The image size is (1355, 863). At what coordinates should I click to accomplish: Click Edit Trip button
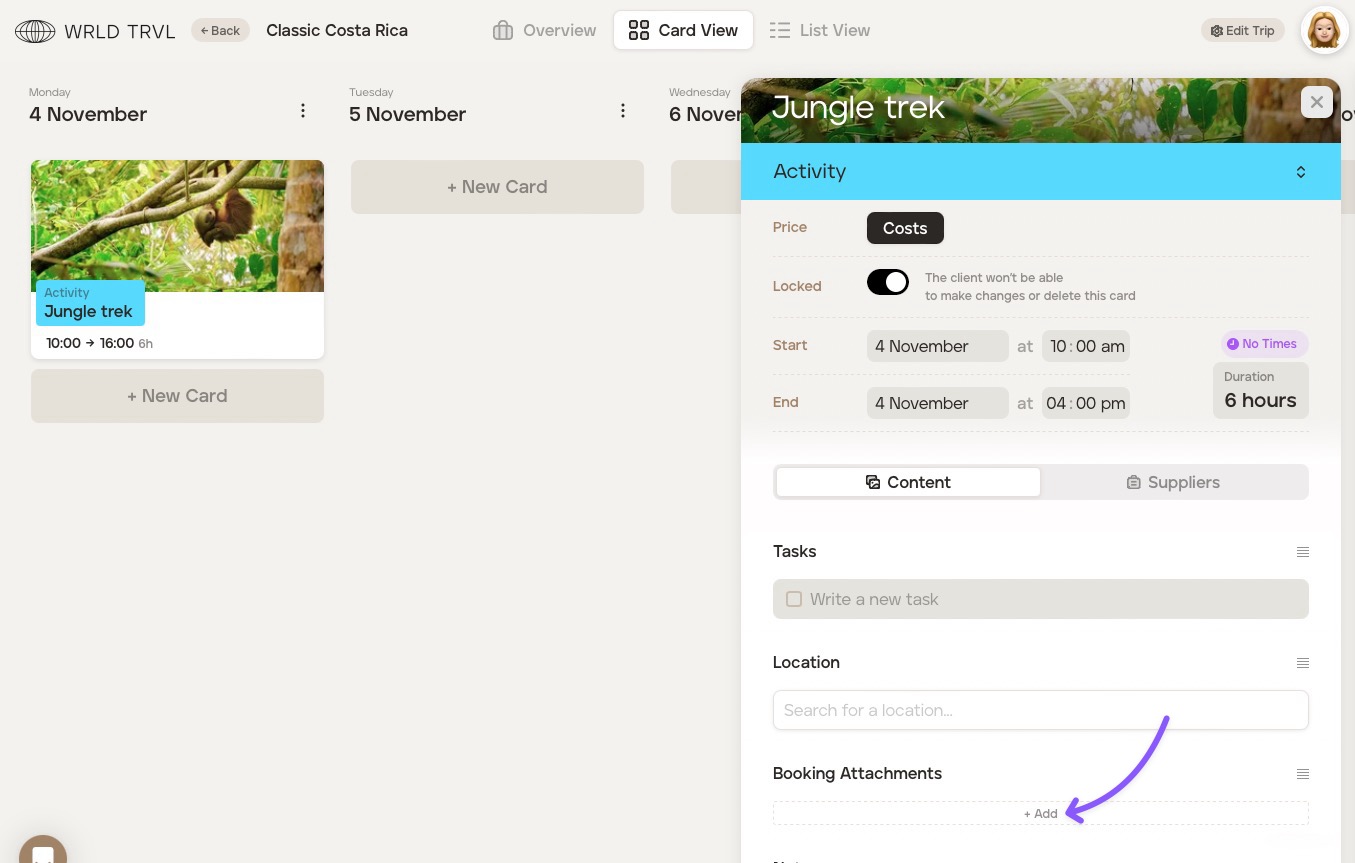pos(1242,31)
